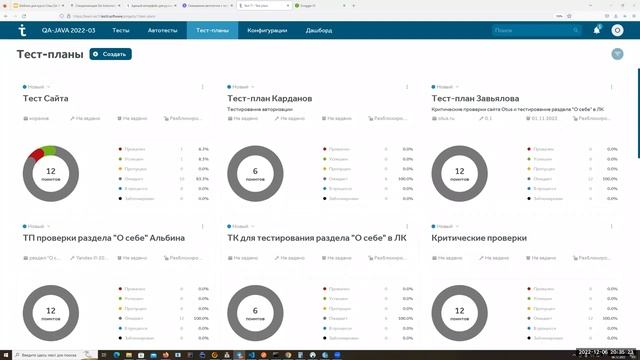Click the Тестирование авторизации description text
The width and height of the screenshot is (640, 360).
(x=260, y=109)
